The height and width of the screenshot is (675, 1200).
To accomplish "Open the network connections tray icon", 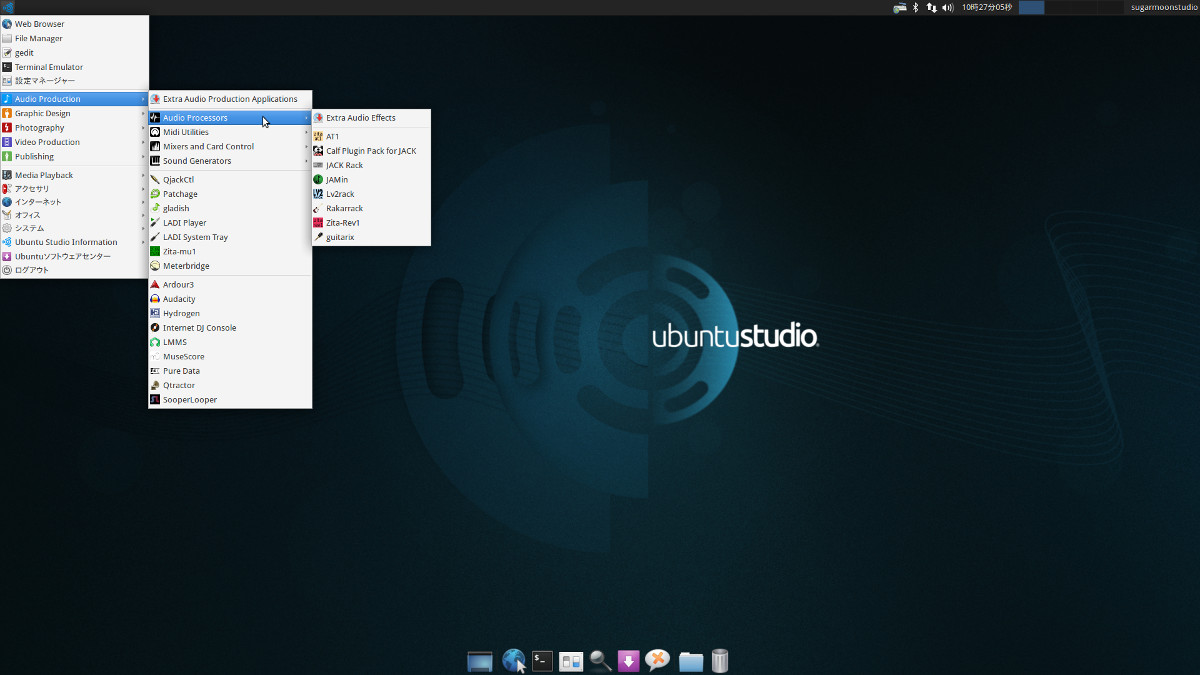I will coord(932,7).
